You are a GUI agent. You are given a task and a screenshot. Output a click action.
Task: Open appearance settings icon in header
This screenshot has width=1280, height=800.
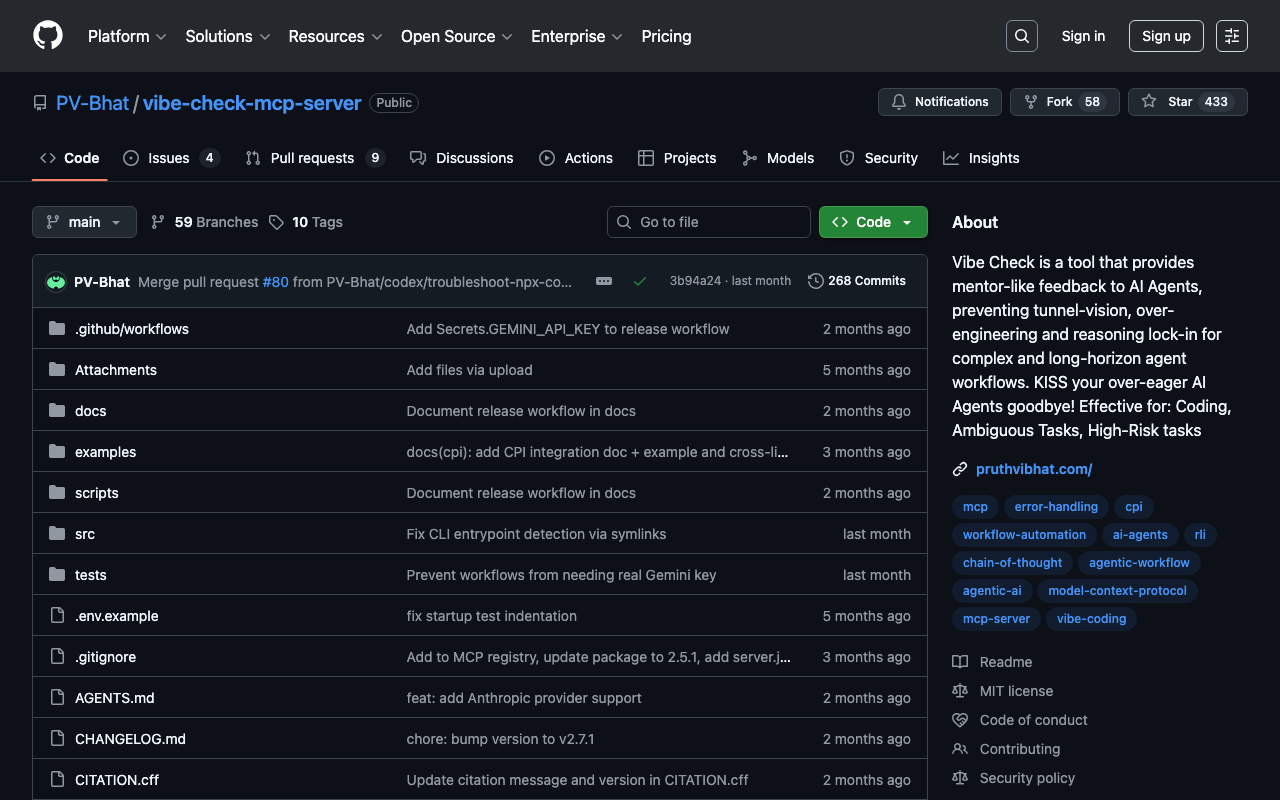(1231, 36)
